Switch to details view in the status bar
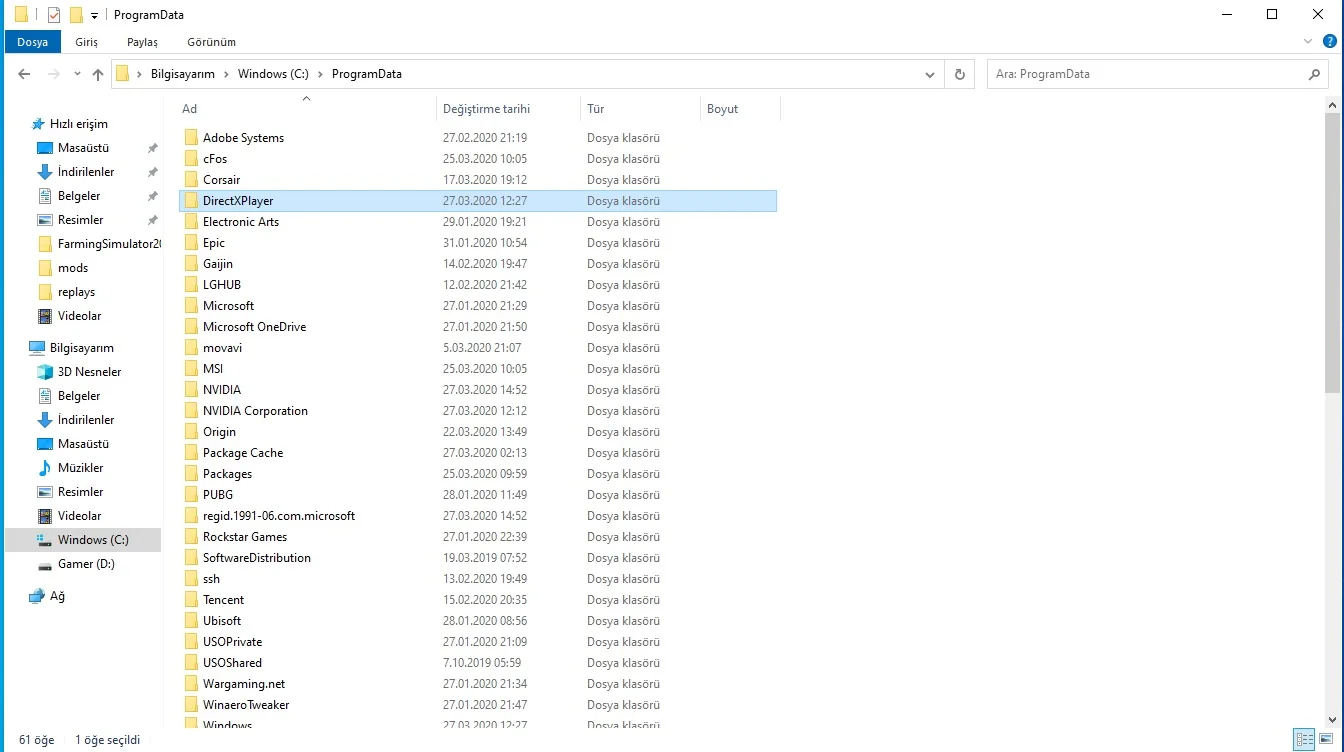 [x=1304, y=740]
